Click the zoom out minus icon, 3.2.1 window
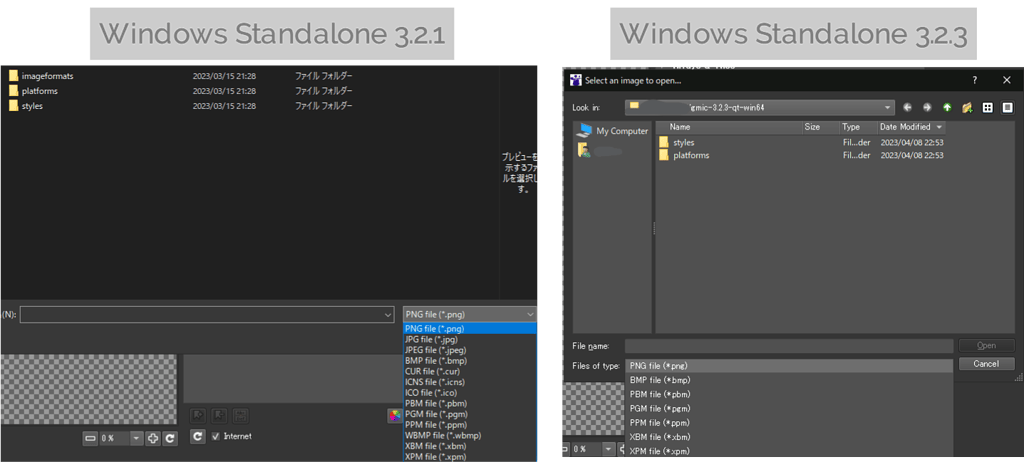This screenshot has height=462, width=1024. pos(90,438)
